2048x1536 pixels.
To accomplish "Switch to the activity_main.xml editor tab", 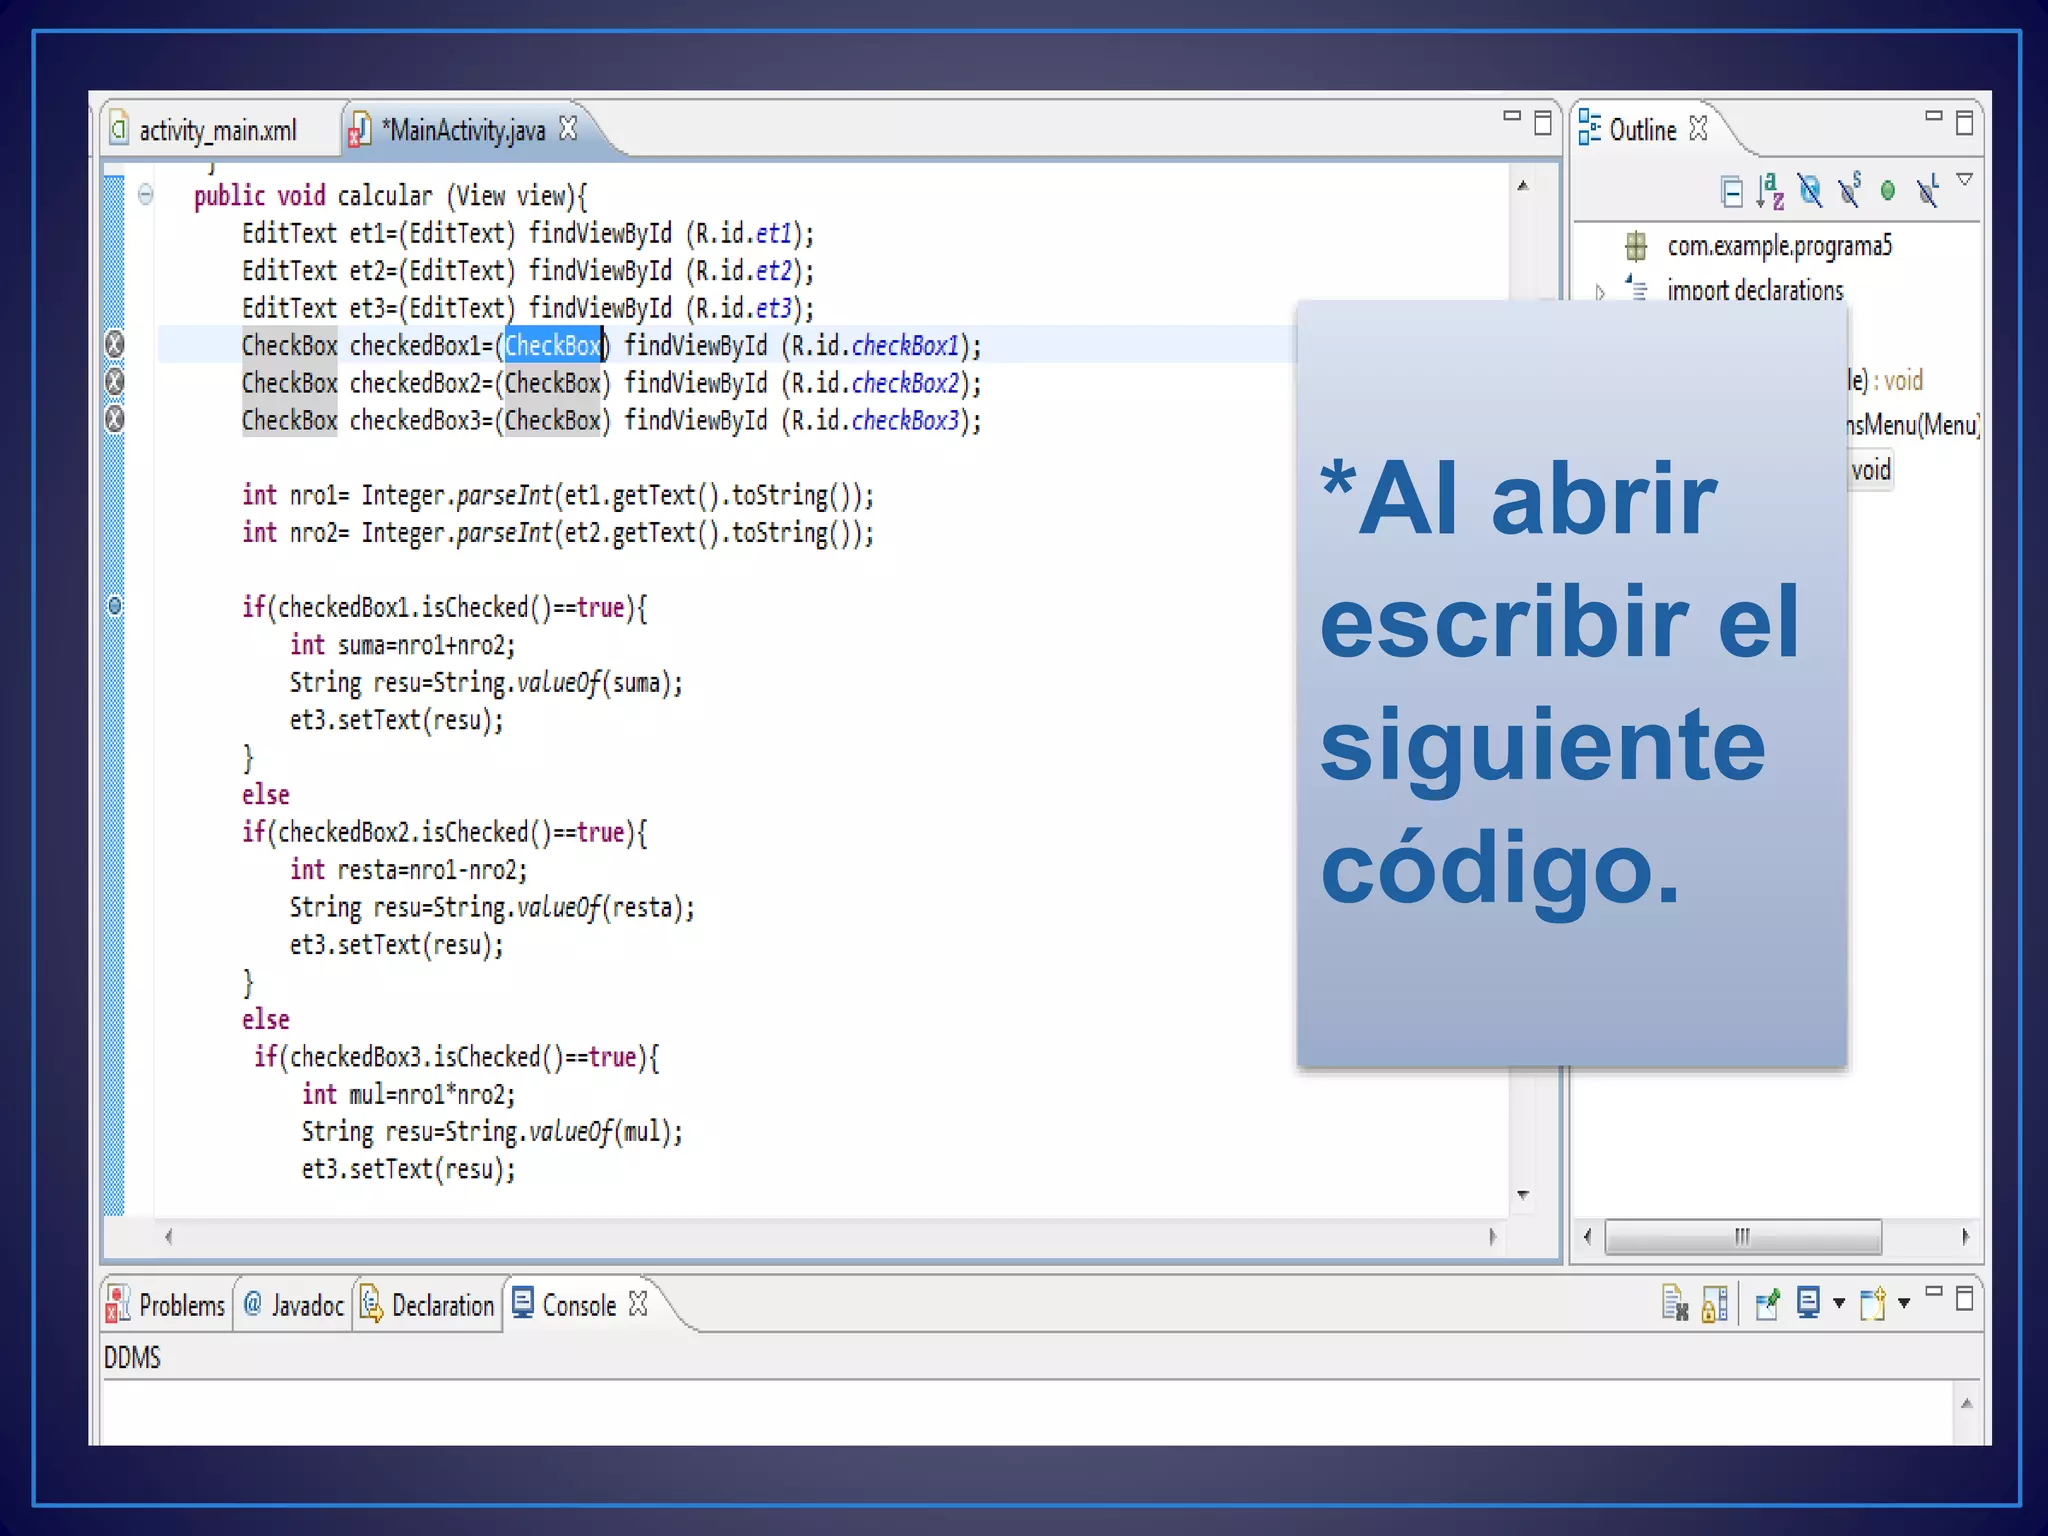I will pyautogui.click(x=217, y=131).
